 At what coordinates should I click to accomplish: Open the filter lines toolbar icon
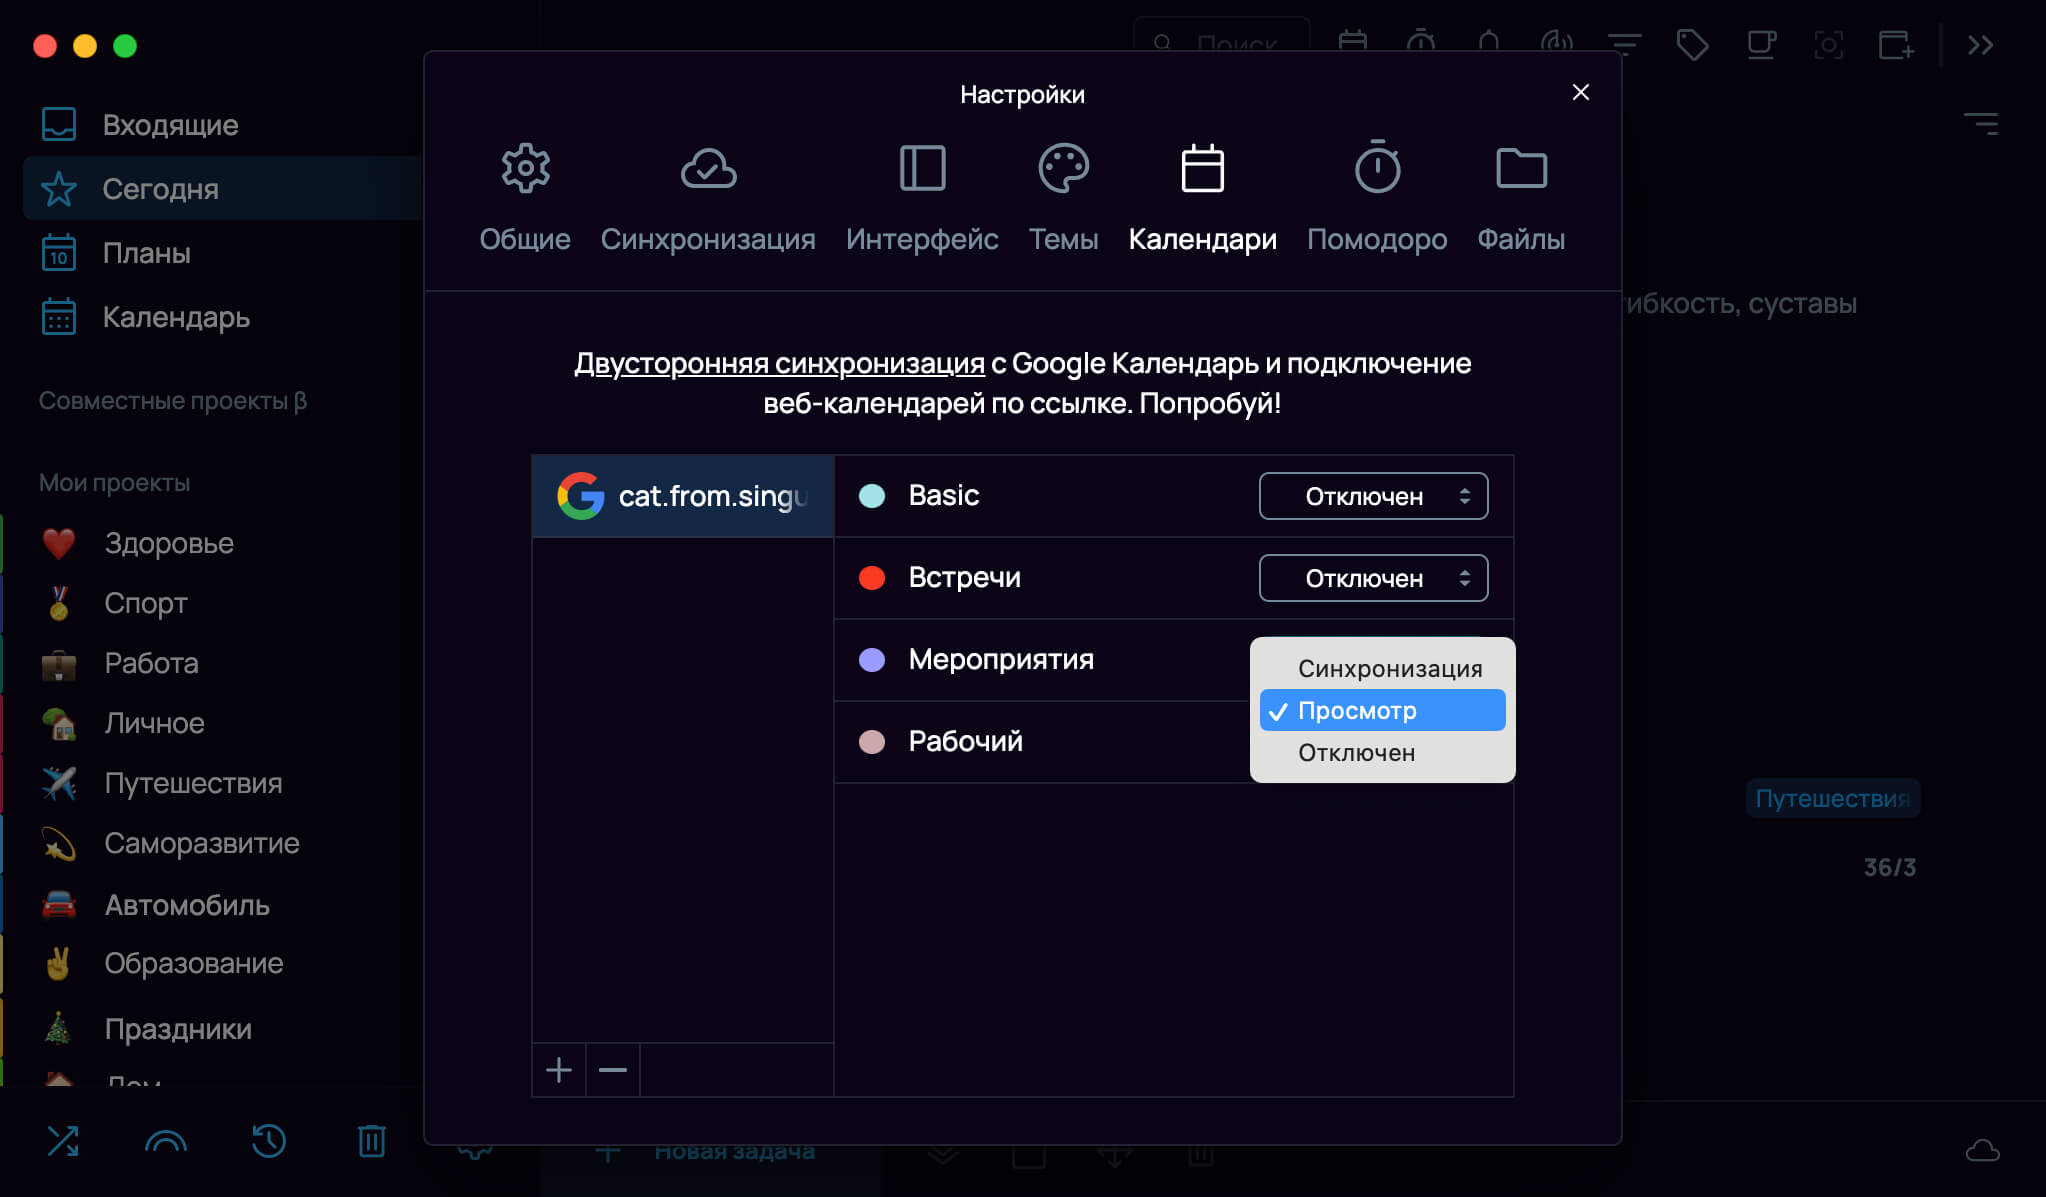1625,44
